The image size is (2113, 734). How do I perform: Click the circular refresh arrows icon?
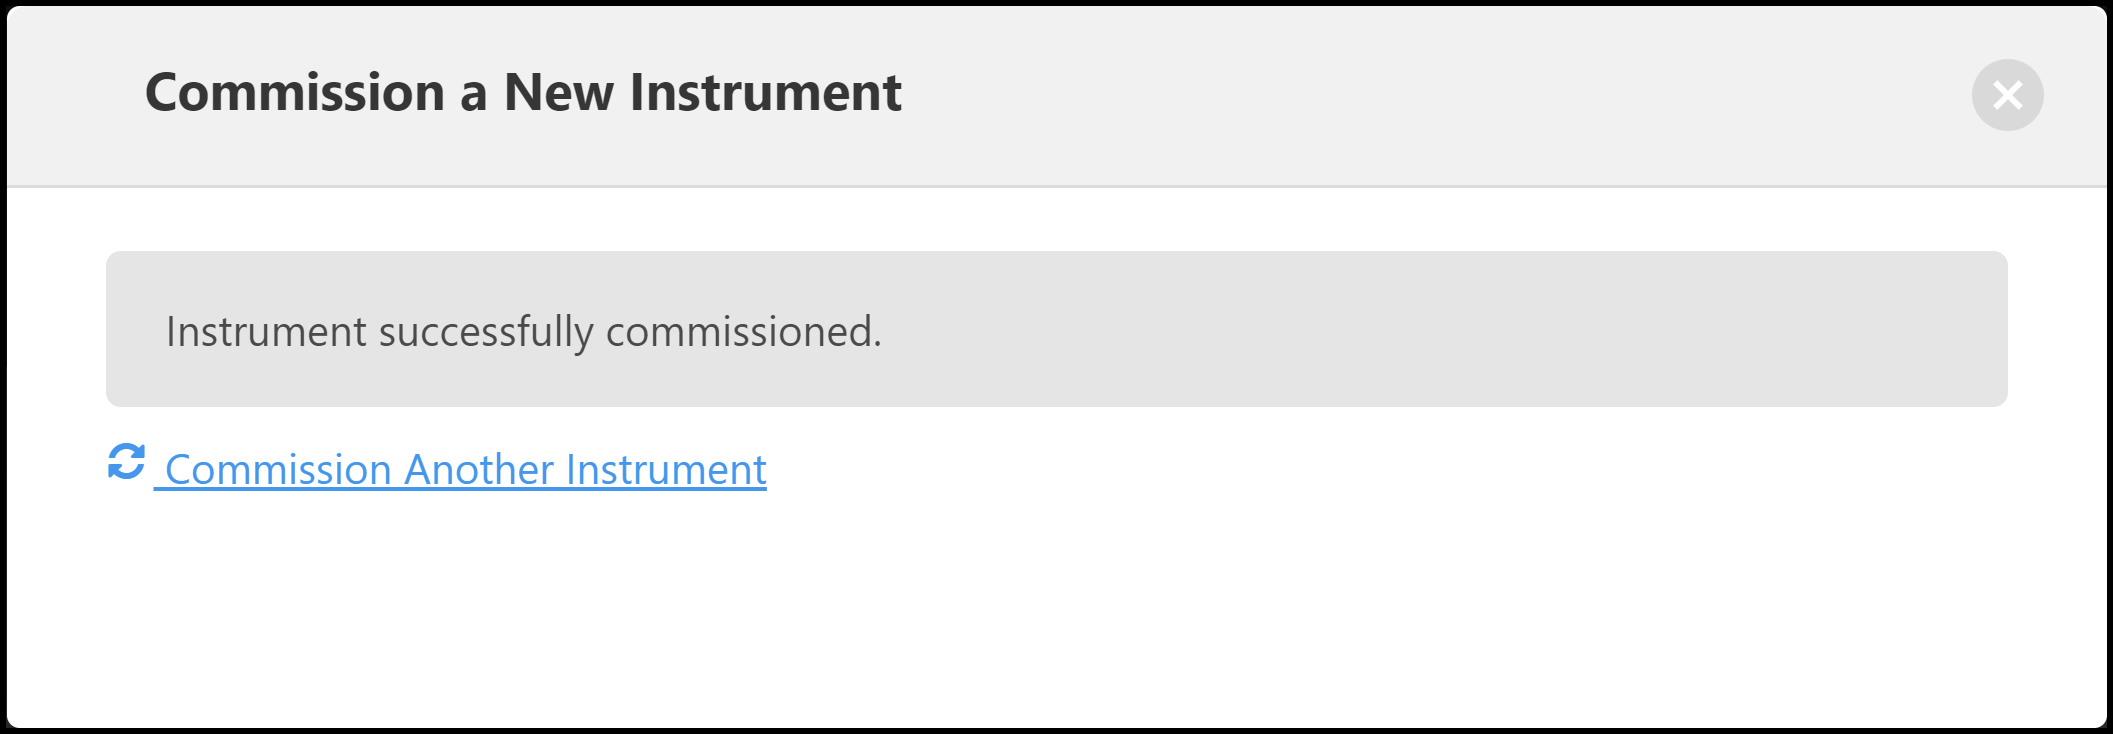point(127,462)
